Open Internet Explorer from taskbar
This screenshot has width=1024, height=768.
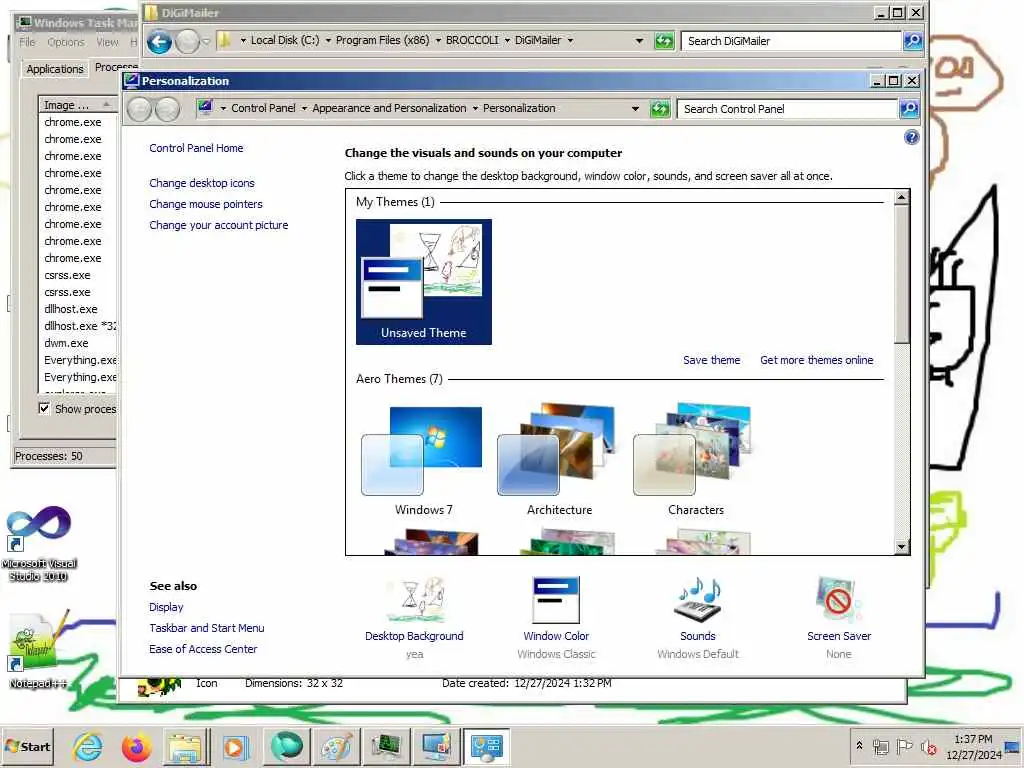(87, 746)
